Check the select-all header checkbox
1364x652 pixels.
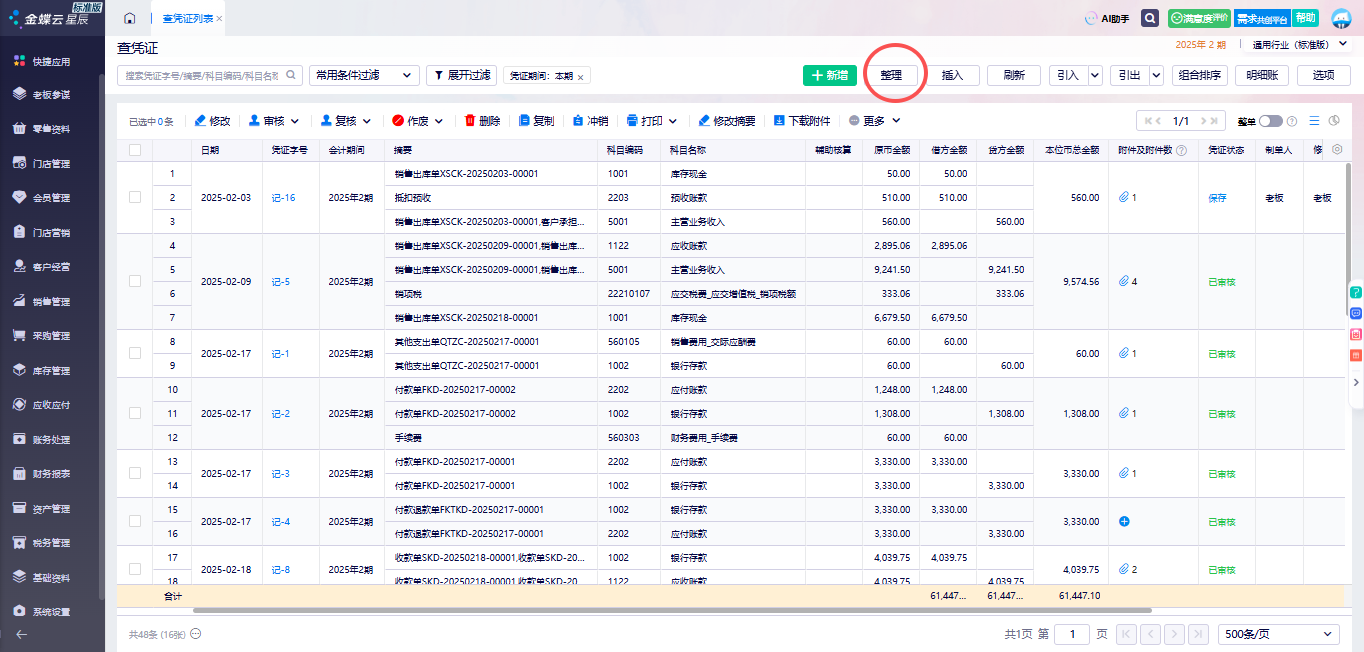[x=135, y=150]
